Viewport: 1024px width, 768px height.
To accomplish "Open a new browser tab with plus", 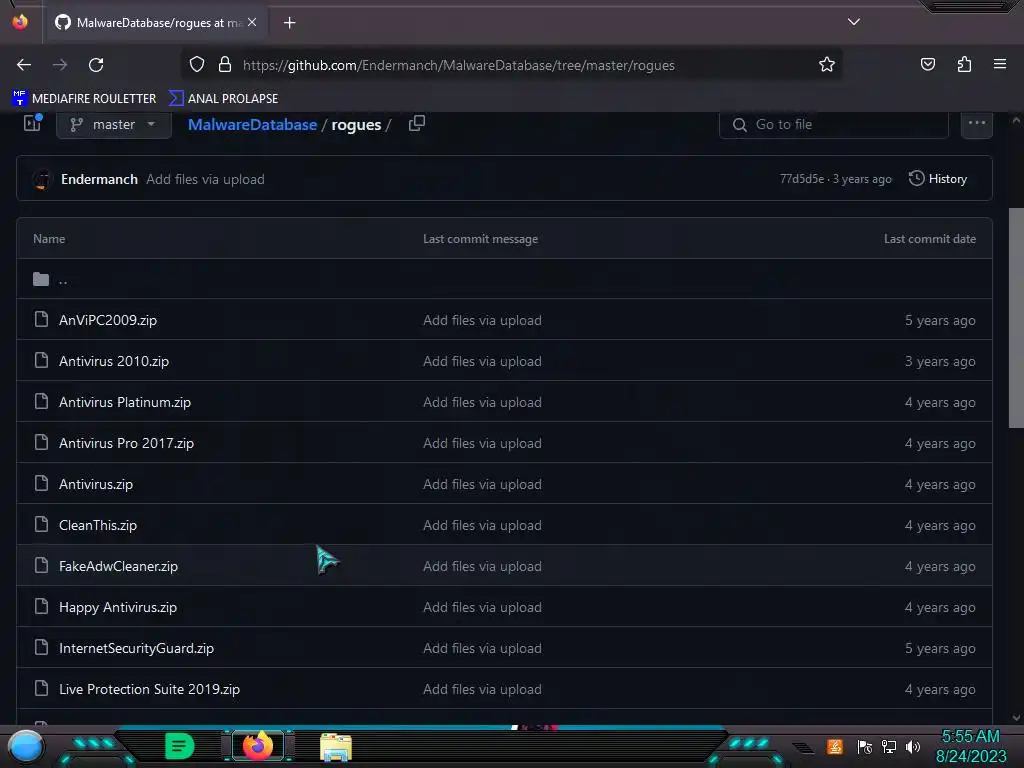I will (x=289, y=23).
